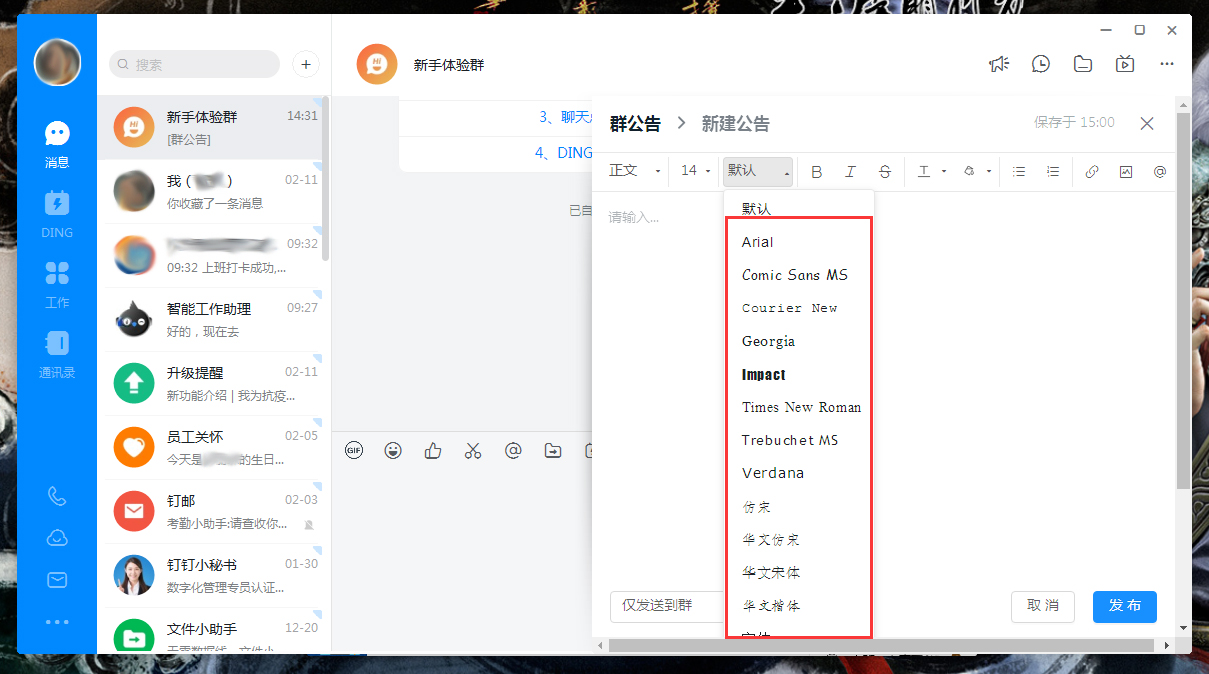
Task: Click the 发布 publish button
Action: pos(1124,607)
